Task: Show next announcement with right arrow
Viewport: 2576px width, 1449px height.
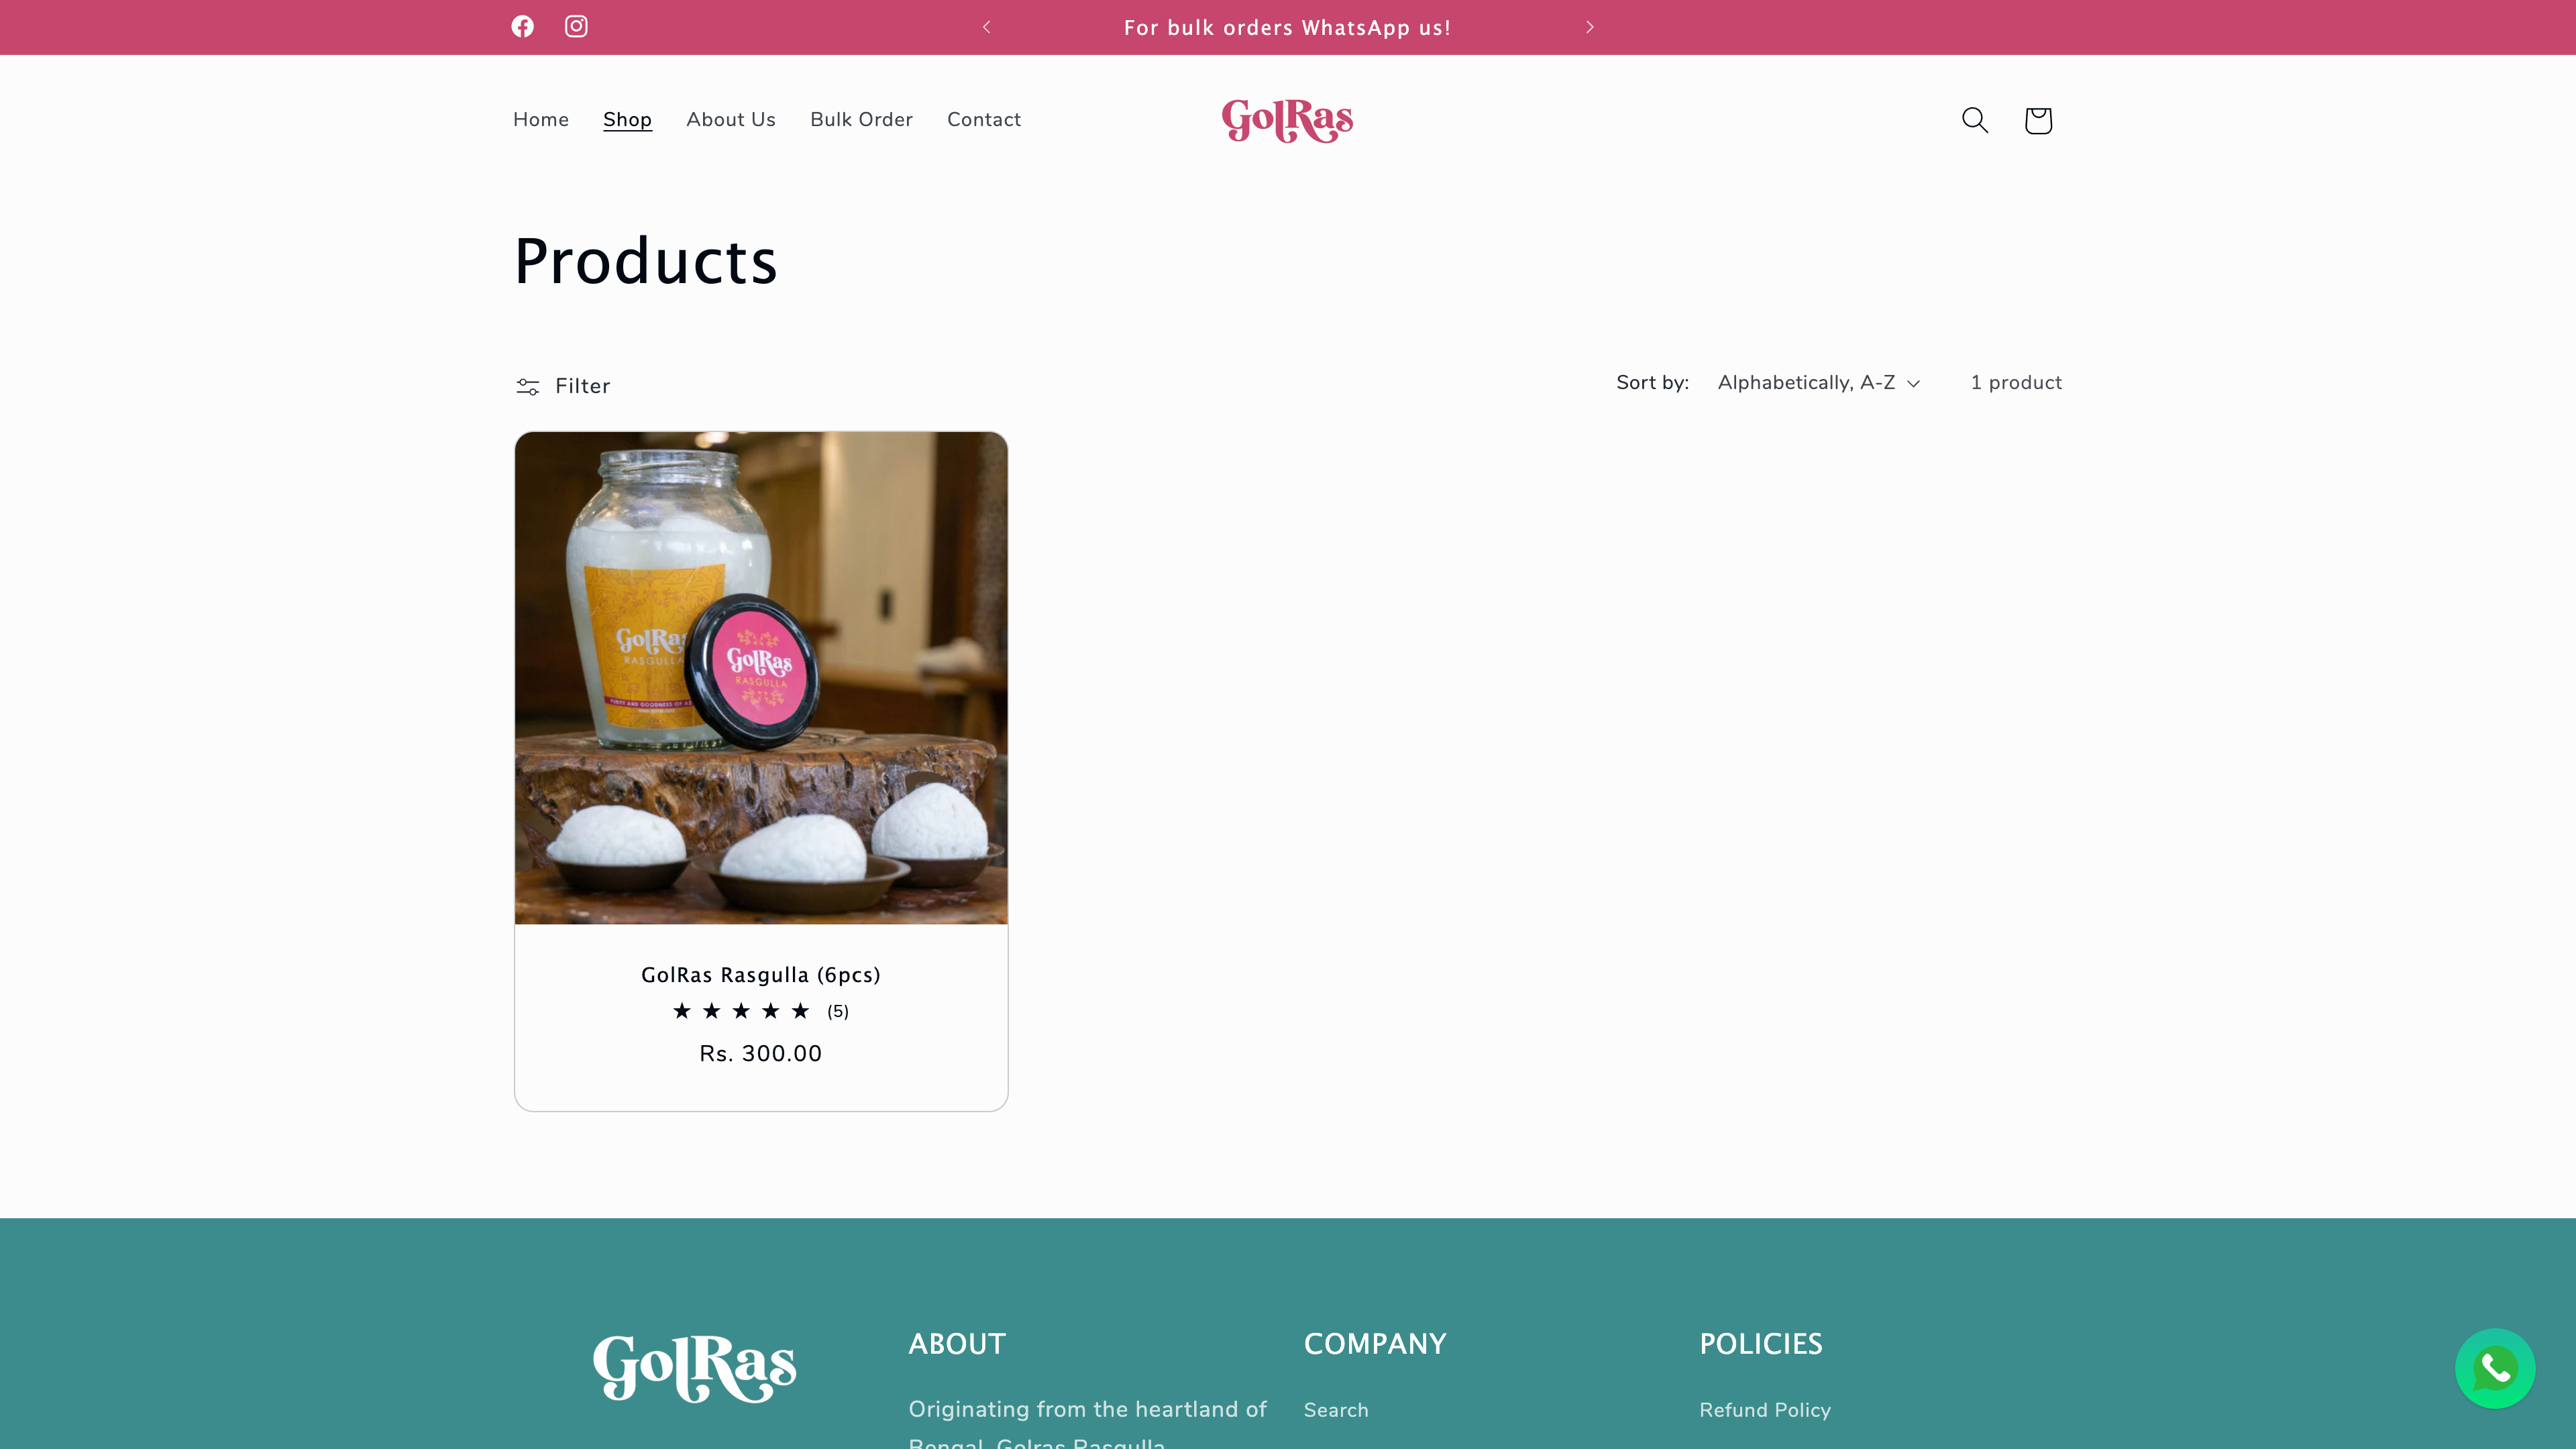Action: (1590, 27)
